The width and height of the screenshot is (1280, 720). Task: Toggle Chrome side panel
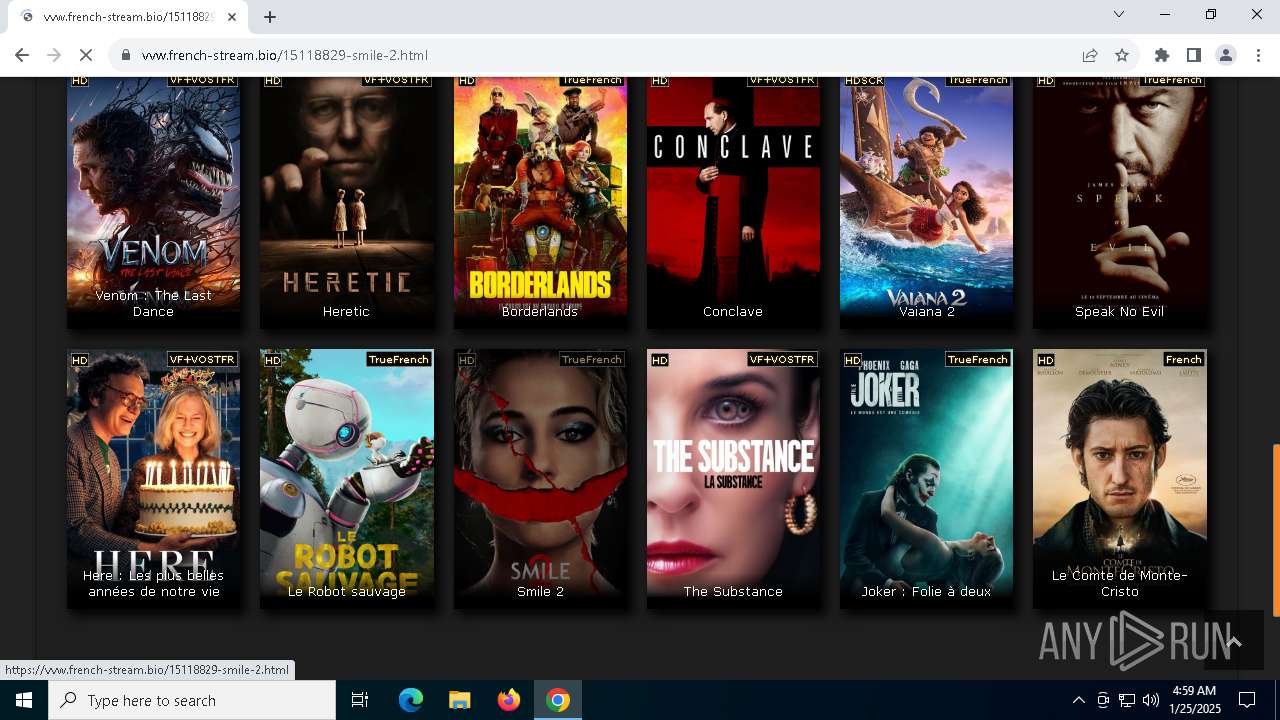pyautogui.click(x=1193, y=55)
